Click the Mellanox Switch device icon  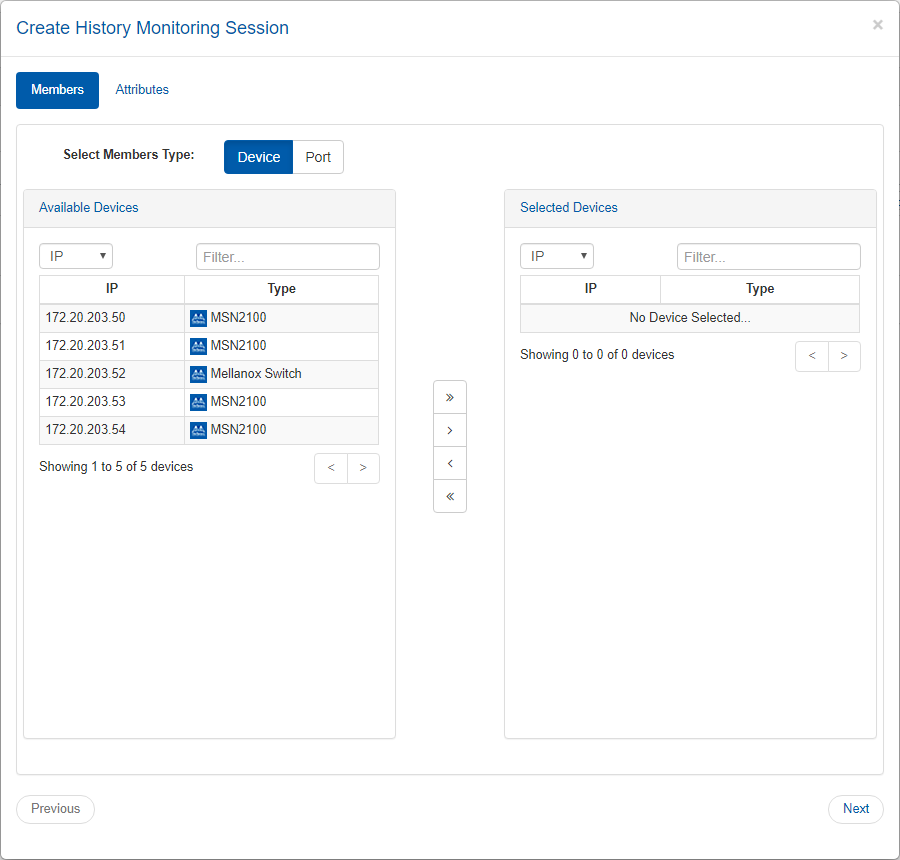(x=198, y=374)
